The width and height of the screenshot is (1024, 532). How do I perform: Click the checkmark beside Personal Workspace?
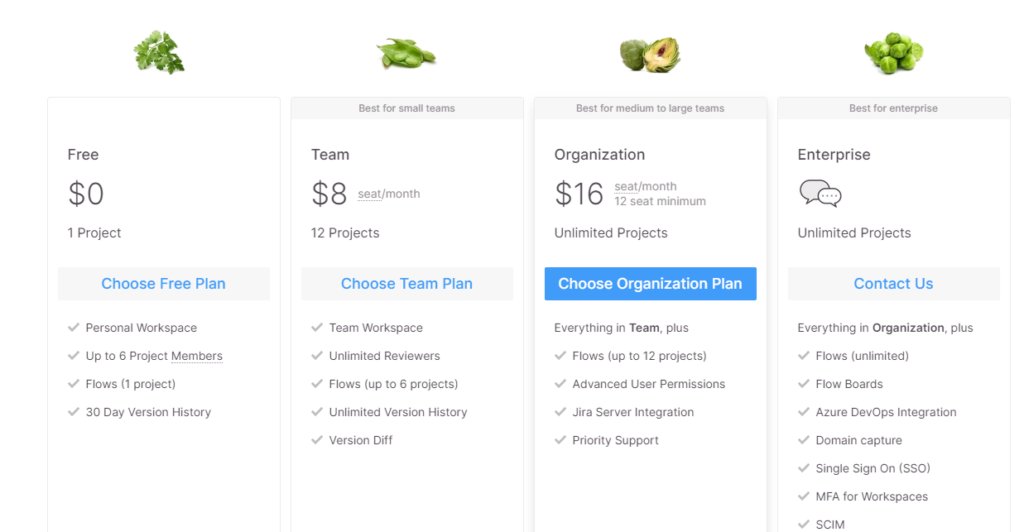tap(74, 327)
